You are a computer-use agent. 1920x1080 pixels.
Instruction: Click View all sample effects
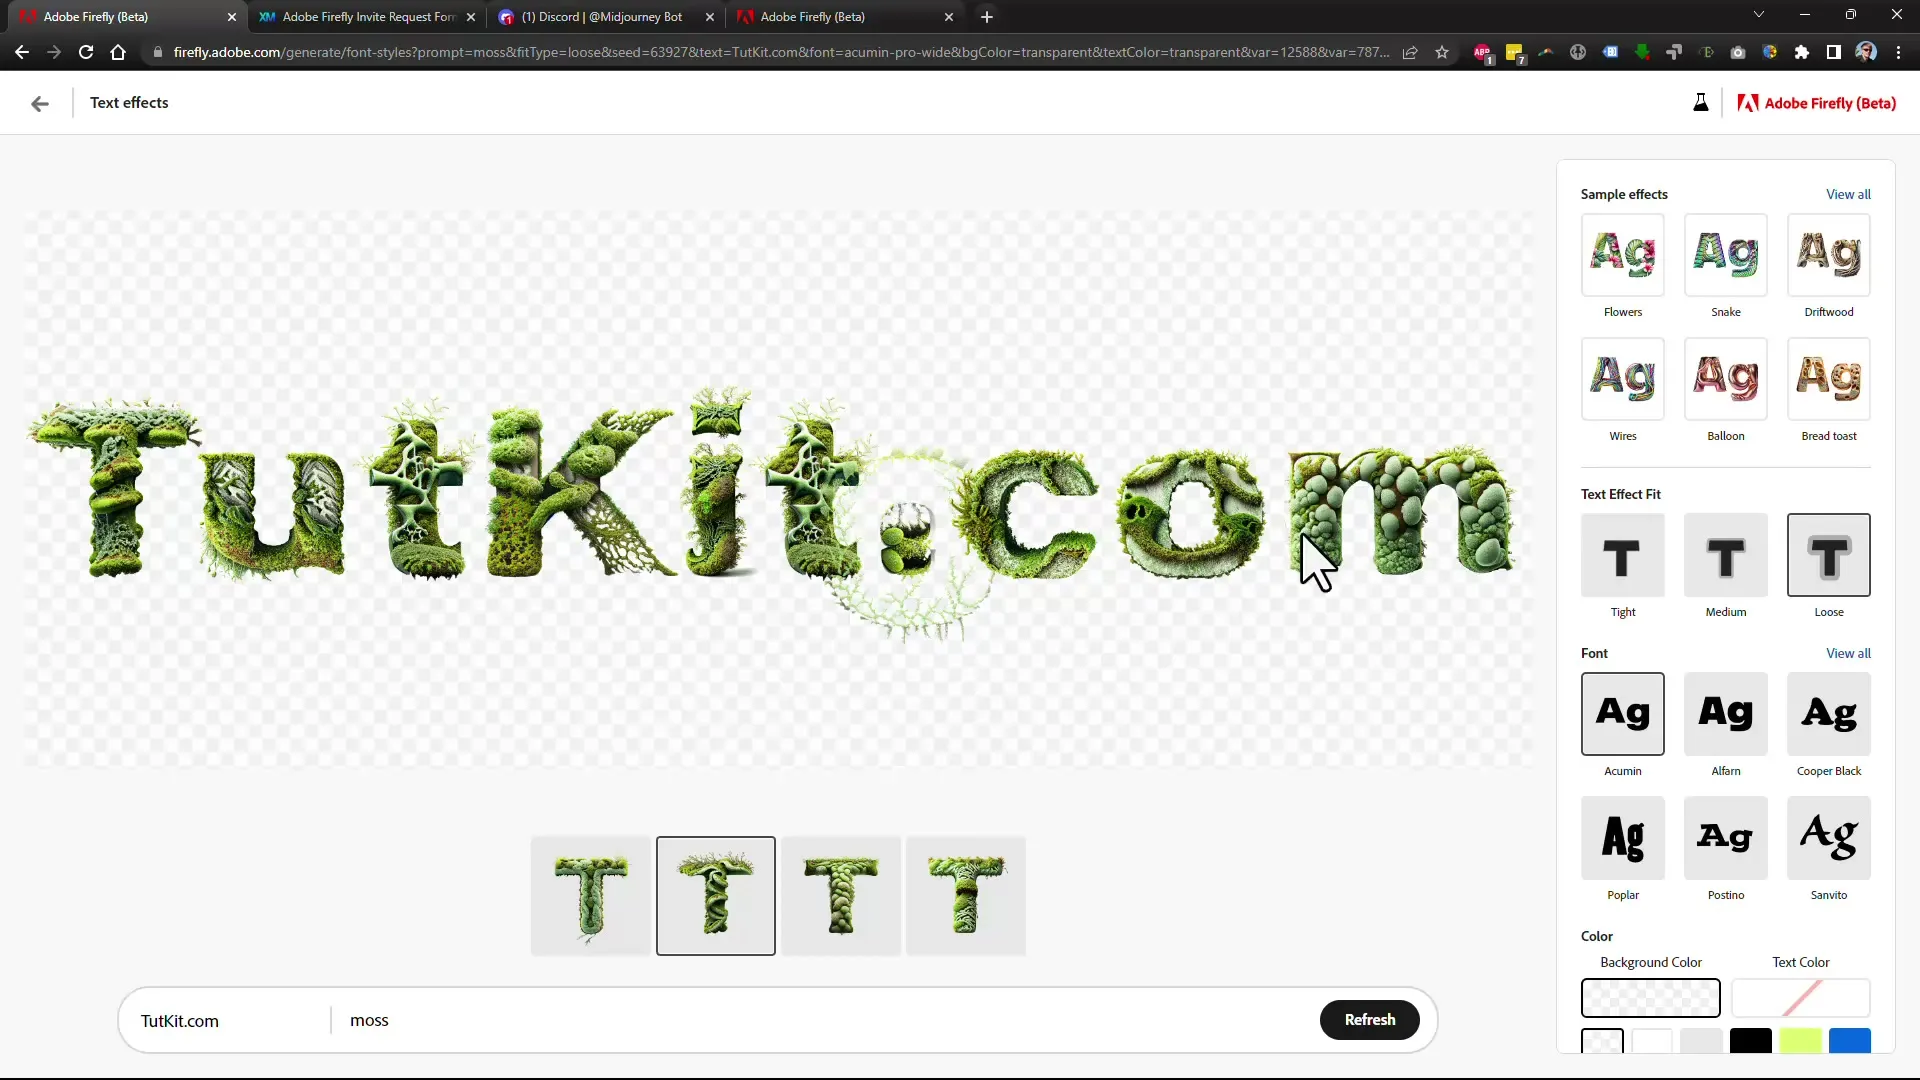(1847, 194)
